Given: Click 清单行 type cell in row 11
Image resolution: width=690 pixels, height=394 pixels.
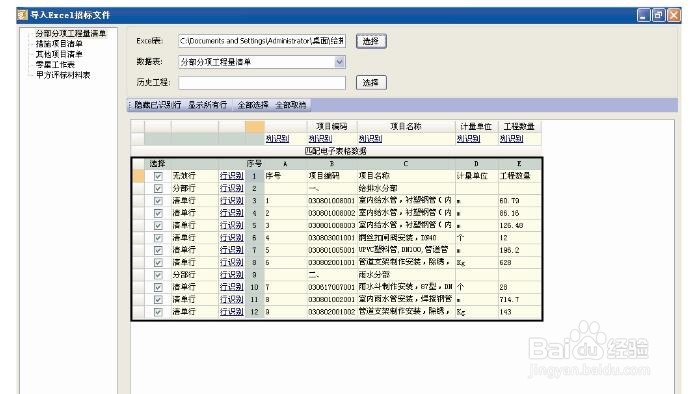Looking at the screenshot, I should [195, 299].
